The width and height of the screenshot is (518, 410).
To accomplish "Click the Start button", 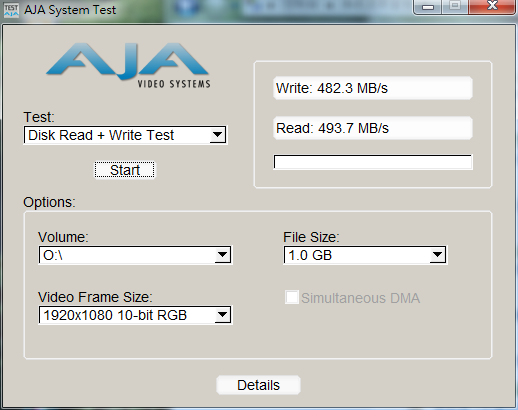I will [125, 170].
